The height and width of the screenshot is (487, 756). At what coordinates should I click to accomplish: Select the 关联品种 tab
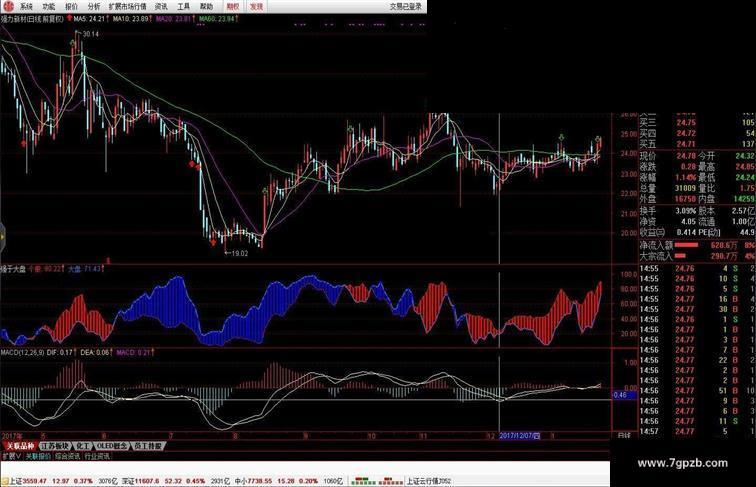coord(20,446)
